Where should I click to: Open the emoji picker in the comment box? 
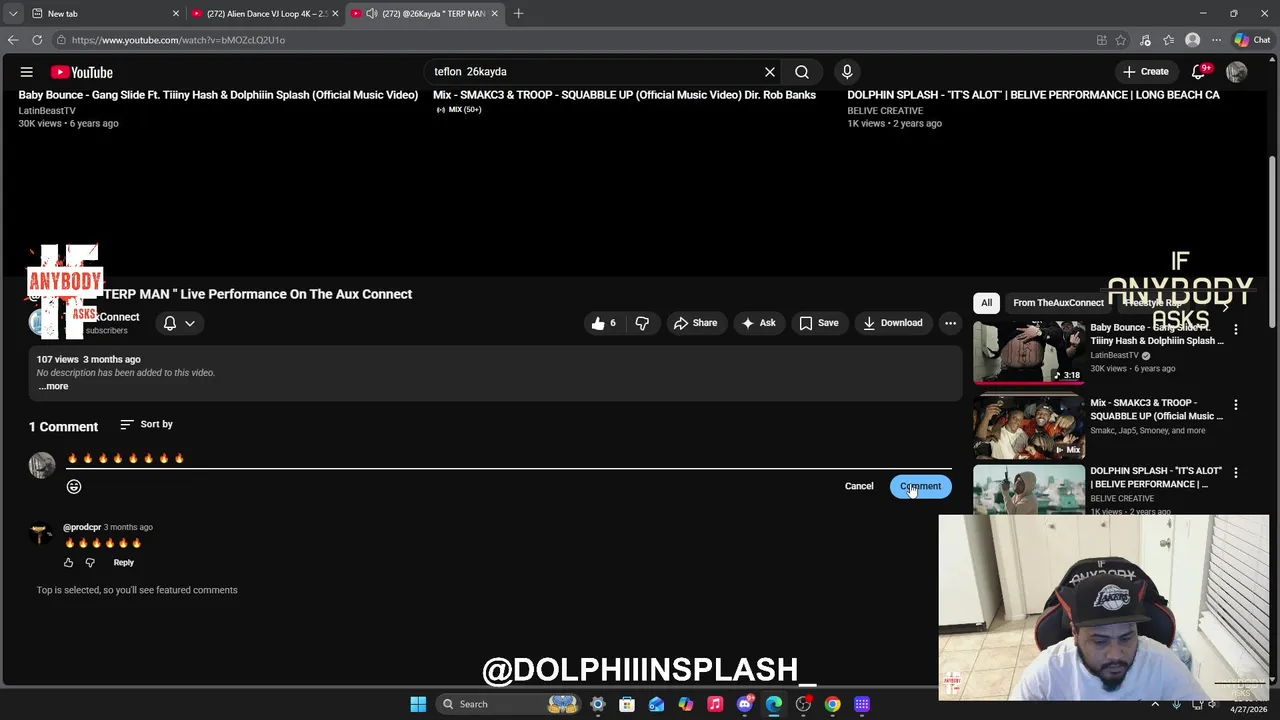point(74,487)
